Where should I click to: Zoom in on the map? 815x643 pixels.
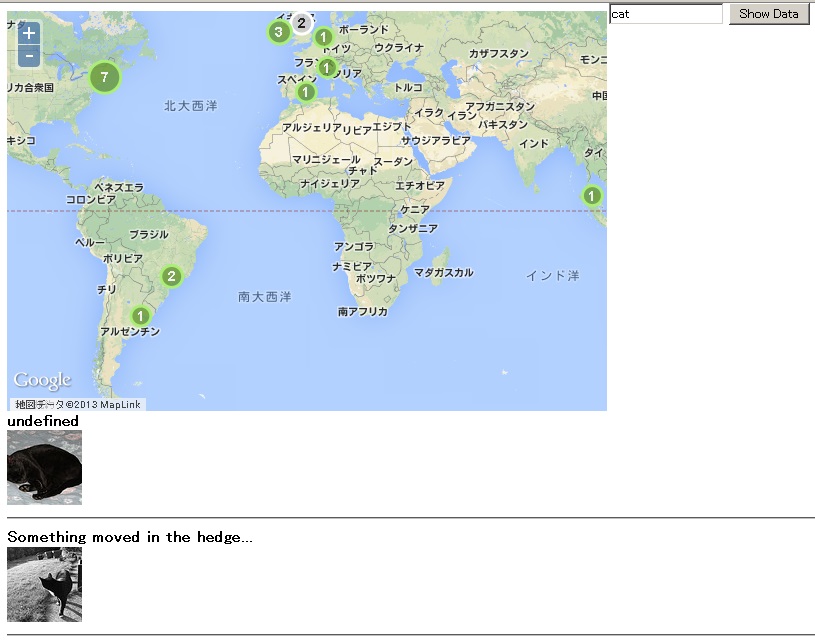pos(30,33)
